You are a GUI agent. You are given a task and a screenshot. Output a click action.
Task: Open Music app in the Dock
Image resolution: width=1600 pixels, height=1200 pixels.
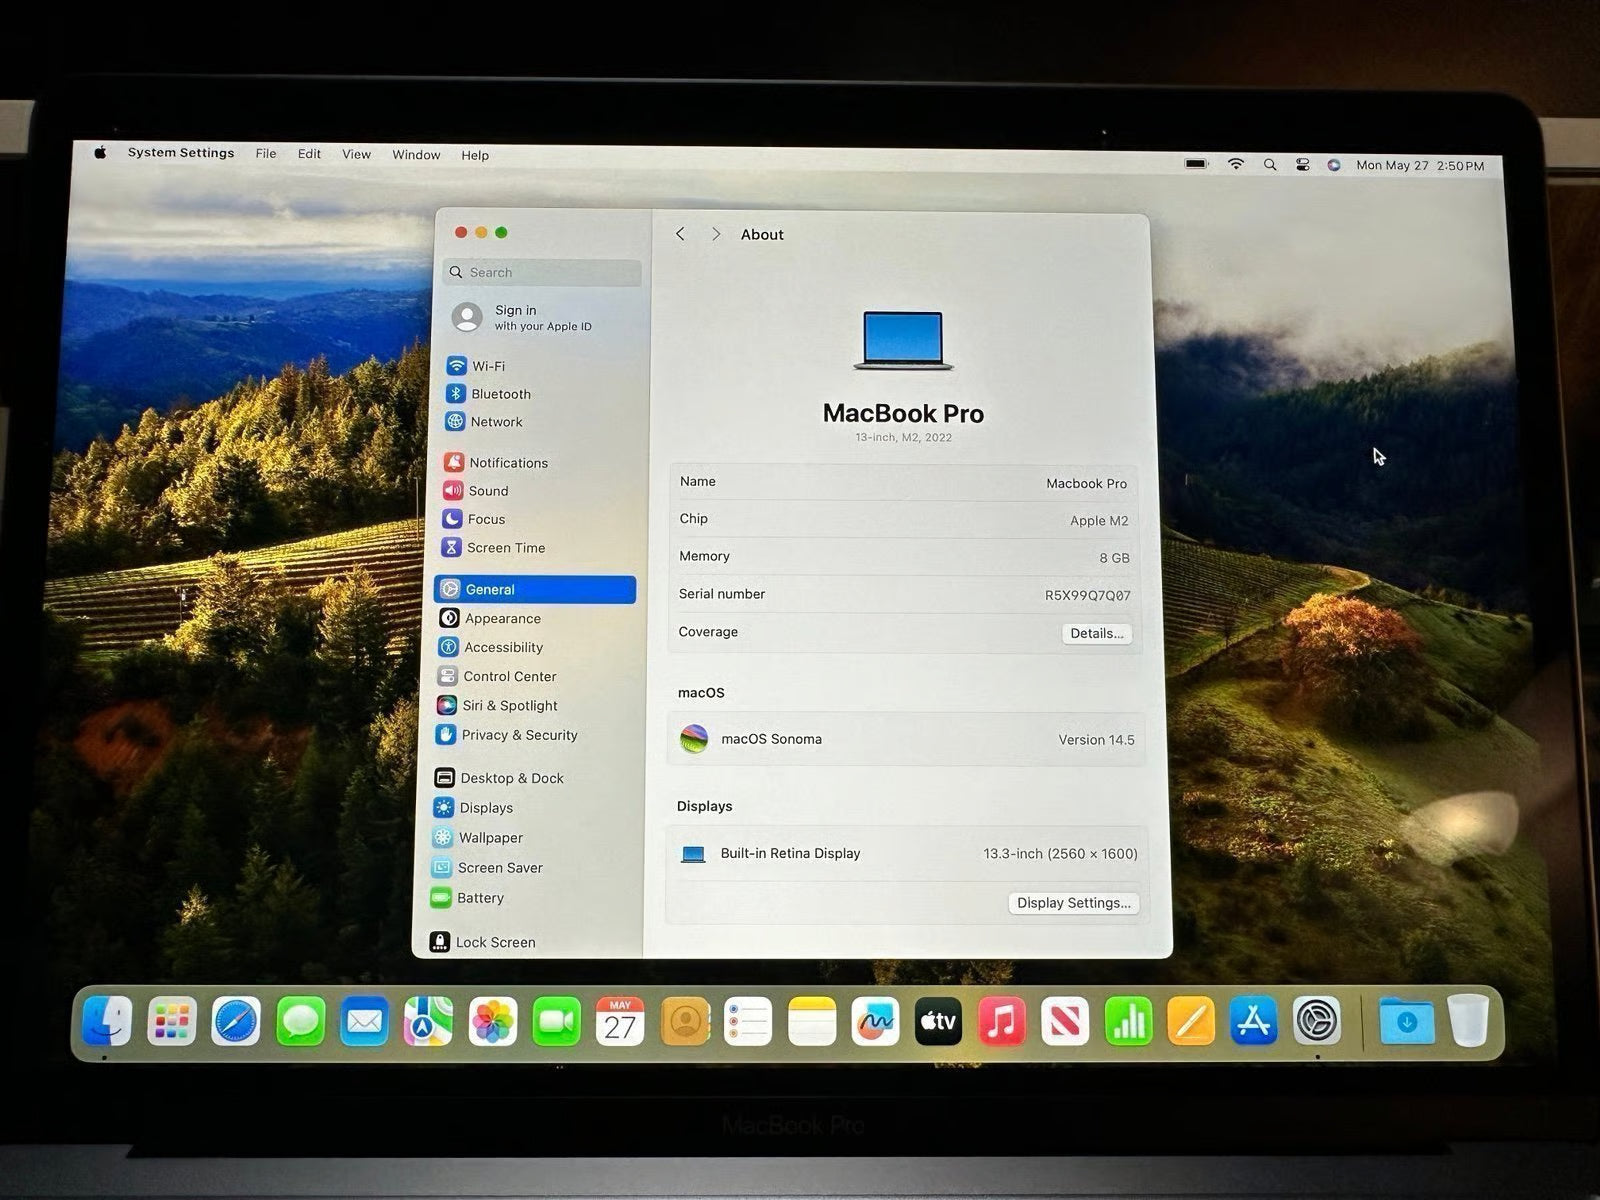tap(1001, 1022)
